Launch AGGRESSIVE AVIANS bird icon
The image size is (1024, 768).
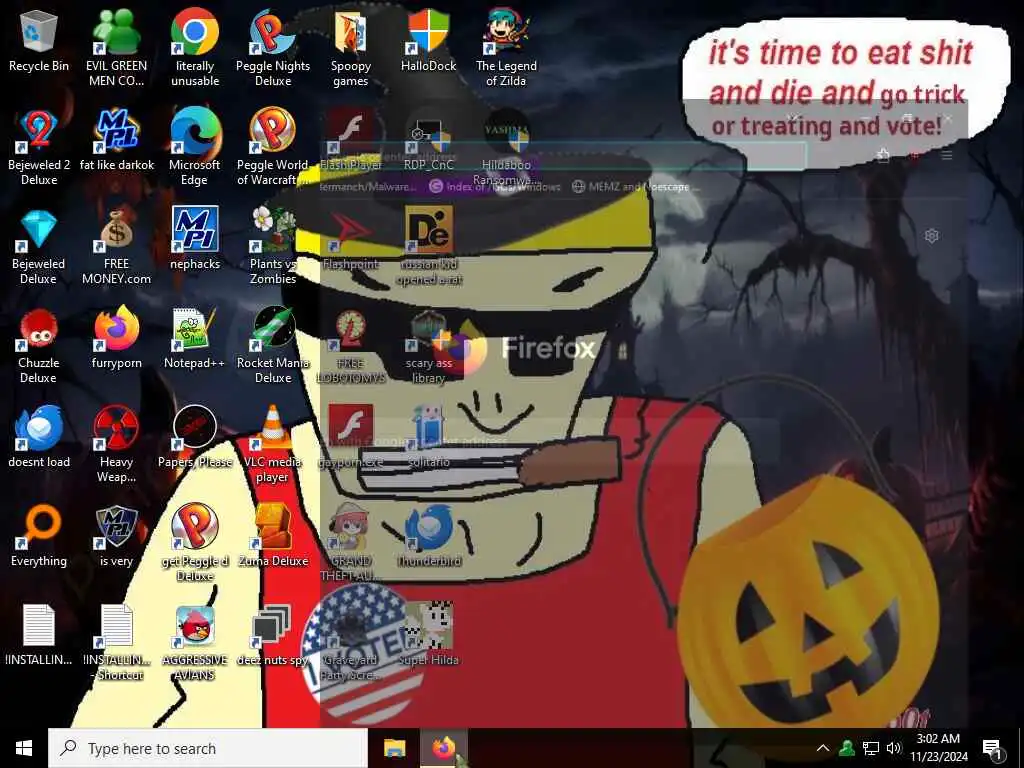click(195, 643)
